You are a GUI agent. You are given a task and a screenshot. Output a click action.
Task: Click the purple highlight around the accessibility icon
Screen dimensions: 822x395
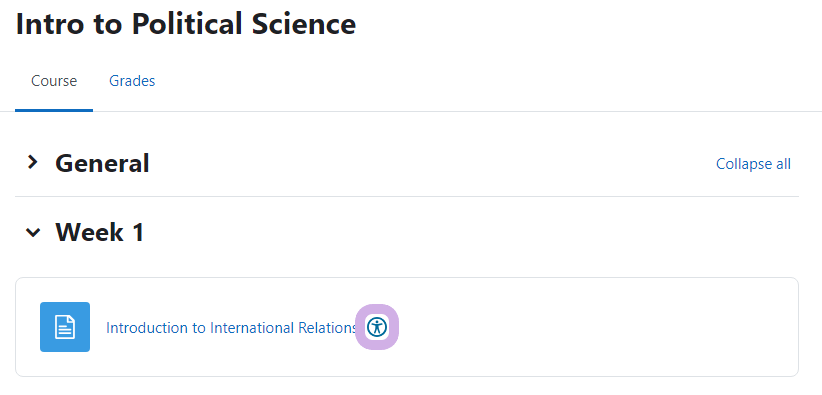coord(377,327)
